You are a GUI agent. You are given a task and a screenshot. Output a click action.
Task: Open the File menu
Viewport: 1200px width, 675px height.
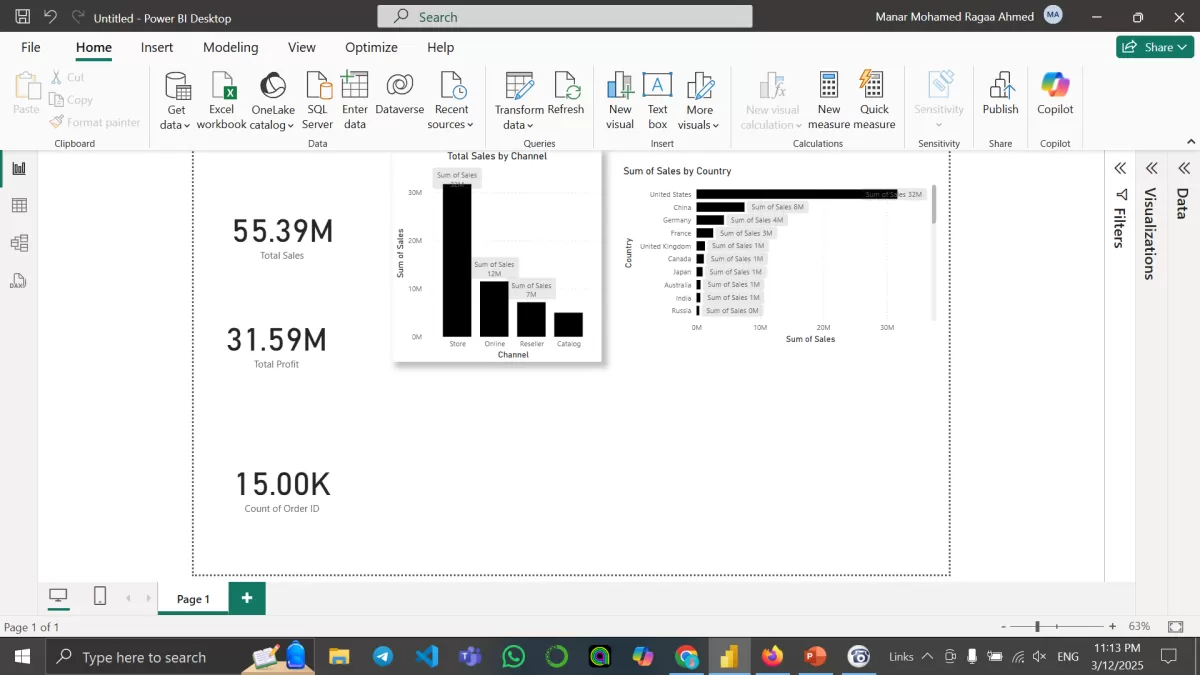click(31, 47)
